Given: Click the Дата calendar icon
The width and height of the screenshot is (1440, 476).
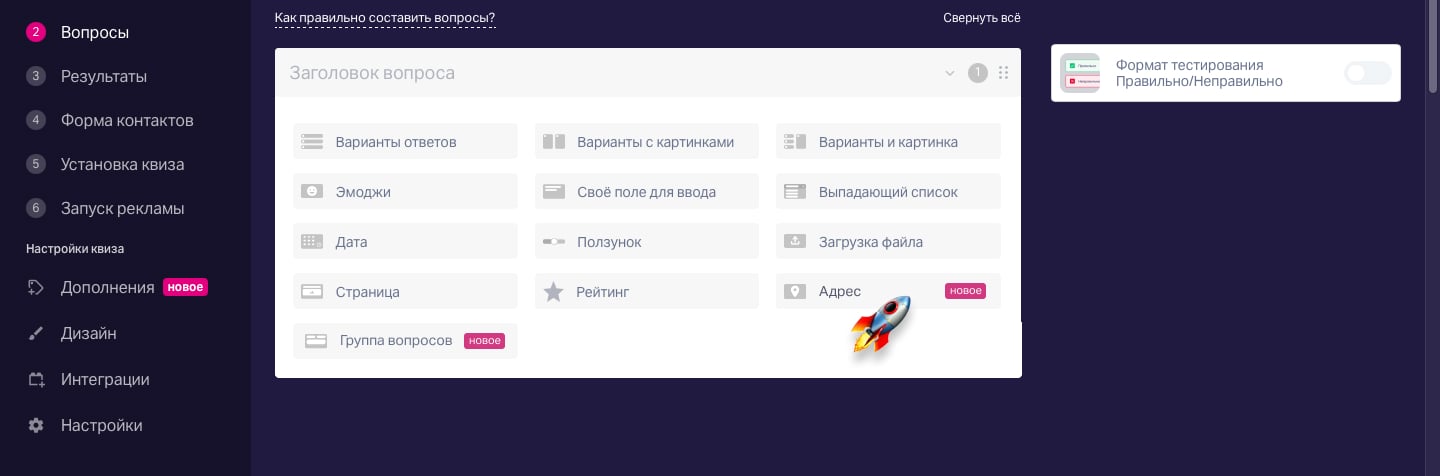Looking at the screenshot, I should click(x=312, y=241).
